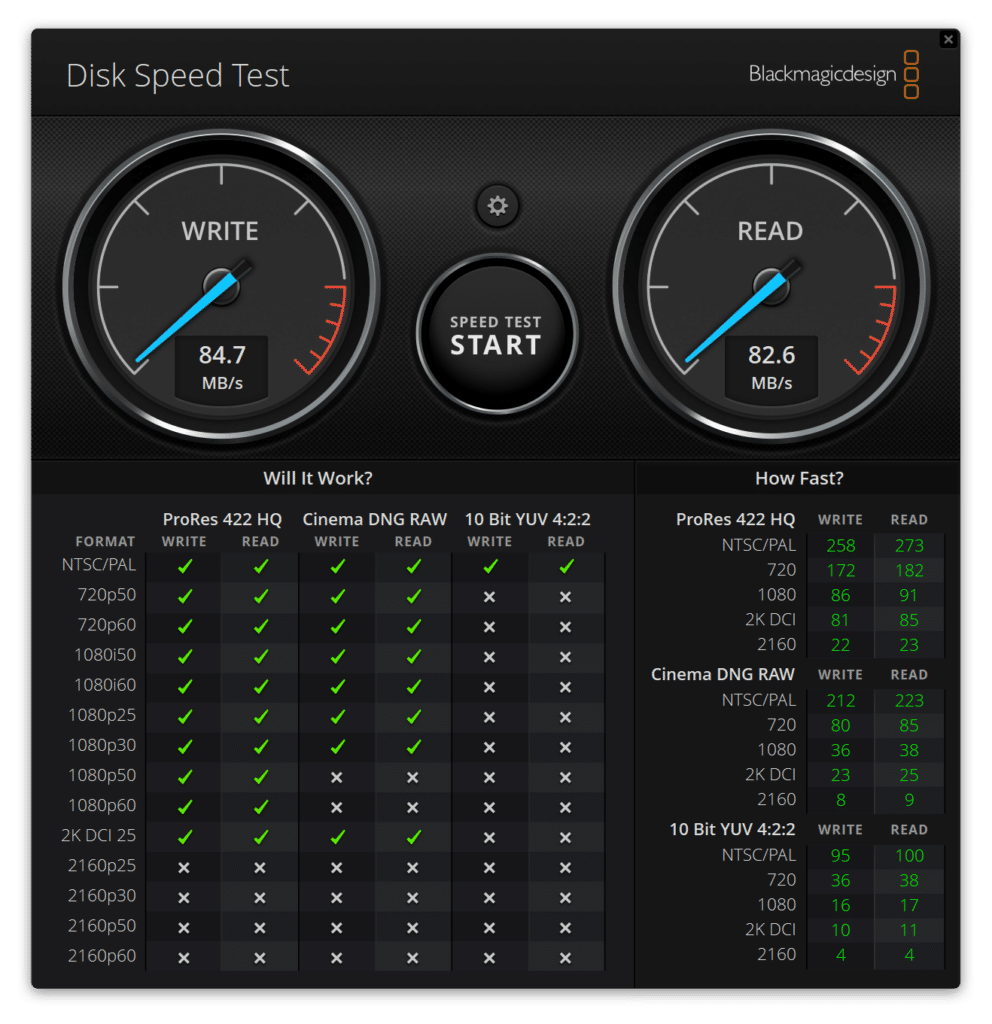Click the 1080p25 ProRes write checkmark
Image resolution: width=992 pixels, height=1024 pixels.
(x=185, y=716)
